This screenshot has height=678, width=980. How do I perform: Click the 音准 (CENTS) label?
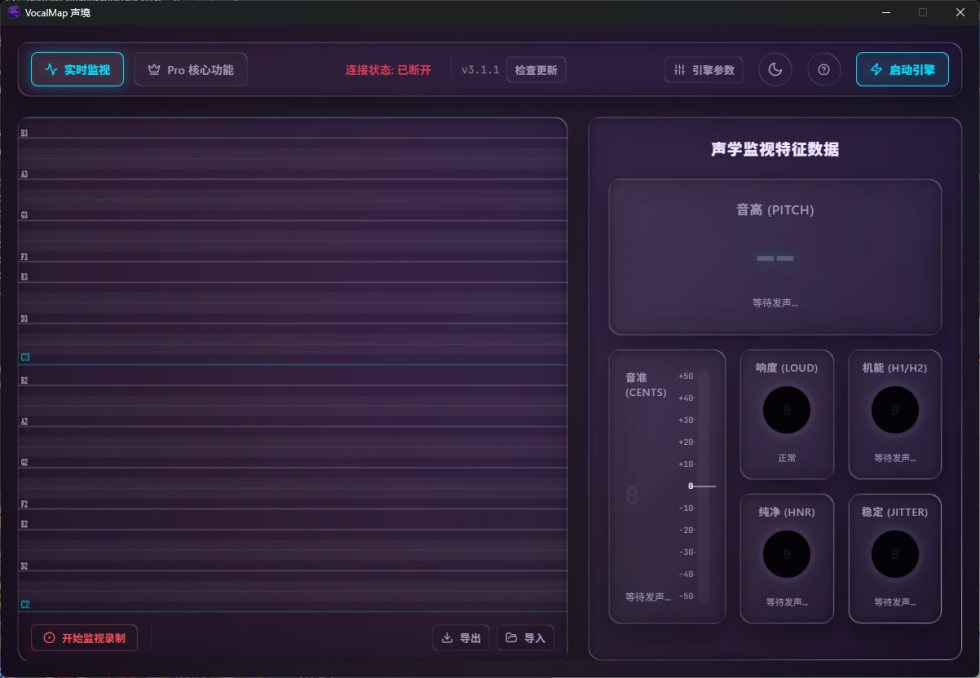click(x=646, y=385)
